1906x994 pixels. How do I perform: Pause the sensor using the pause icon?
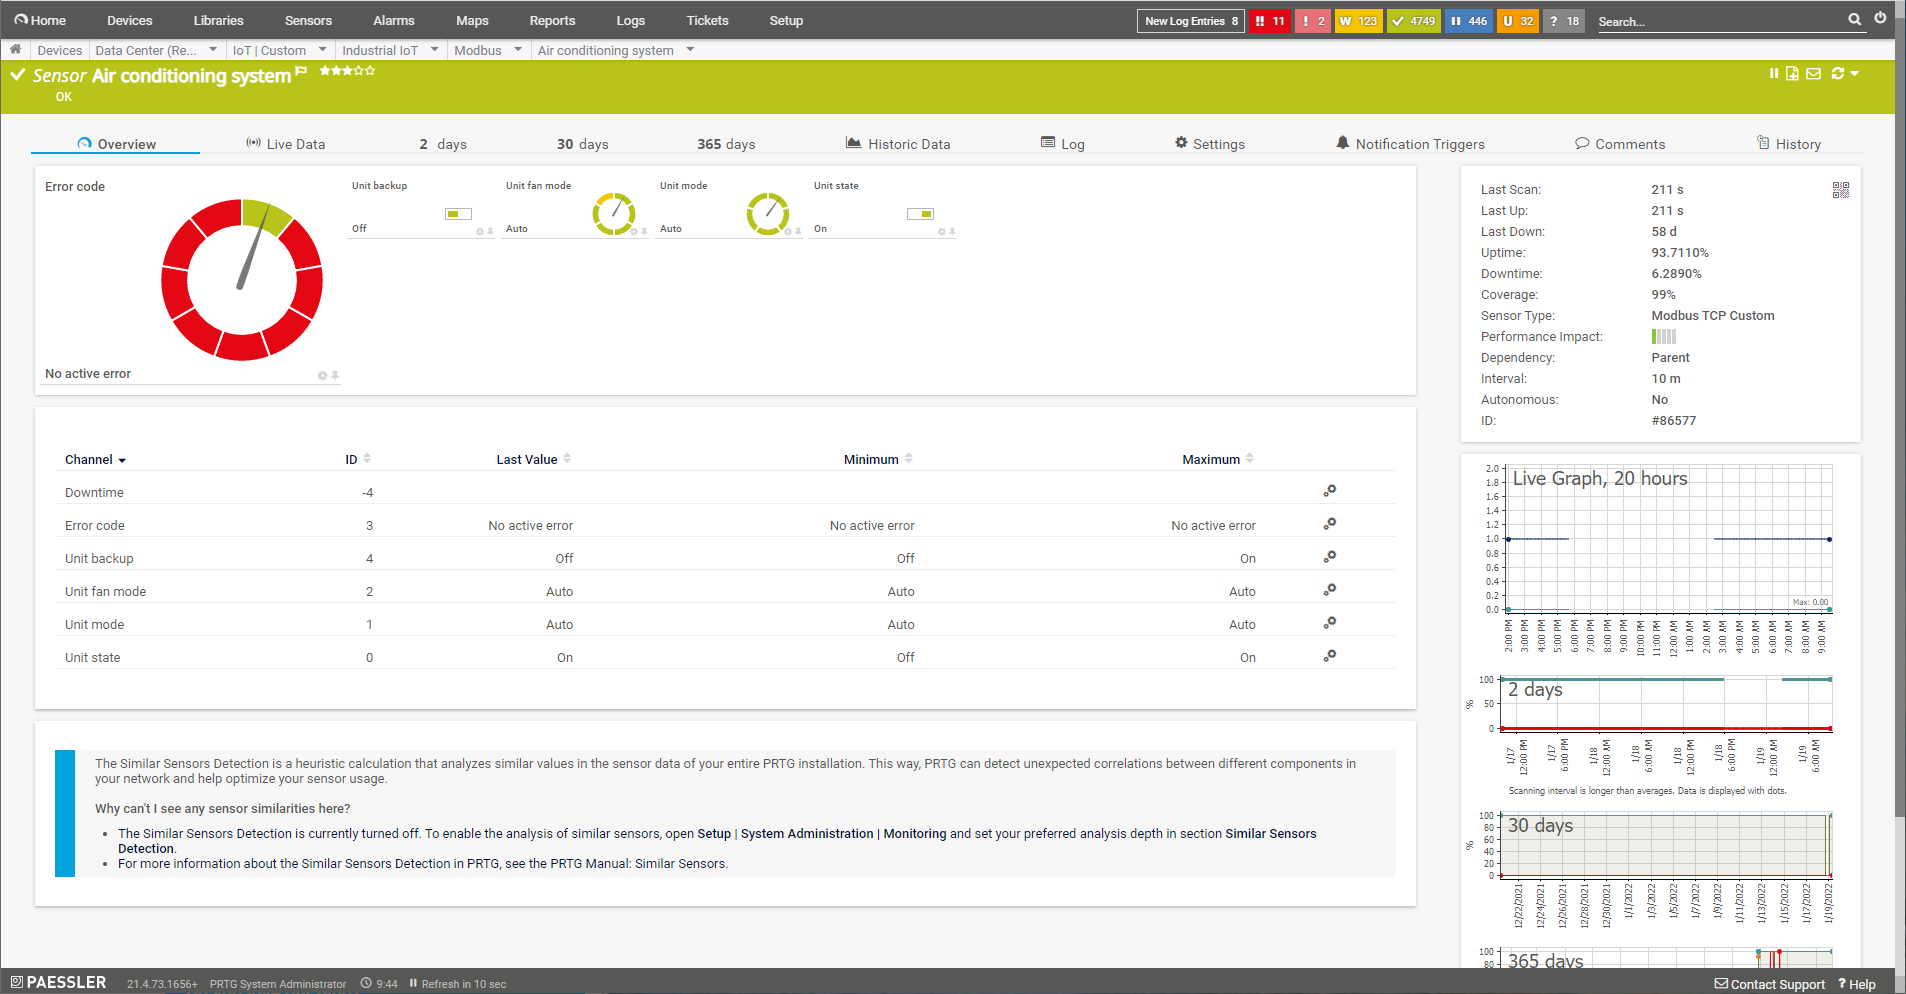pos(1773,73)
